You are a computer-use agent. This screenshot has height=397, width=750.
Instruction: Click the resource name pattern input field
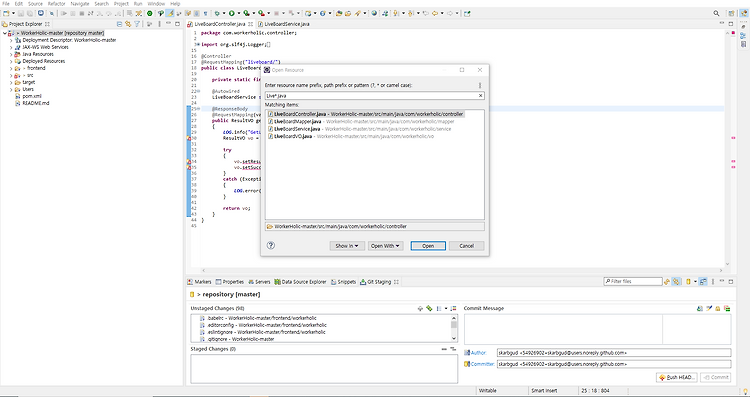(x=375, y=96)
